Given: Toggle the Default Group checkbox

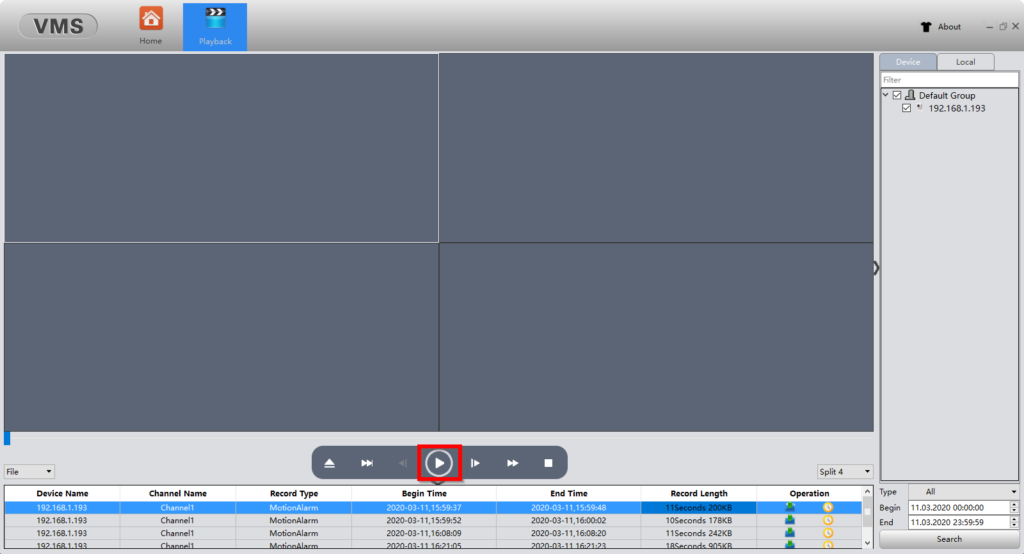Looking at the screenshot, I should click(897, 96).
